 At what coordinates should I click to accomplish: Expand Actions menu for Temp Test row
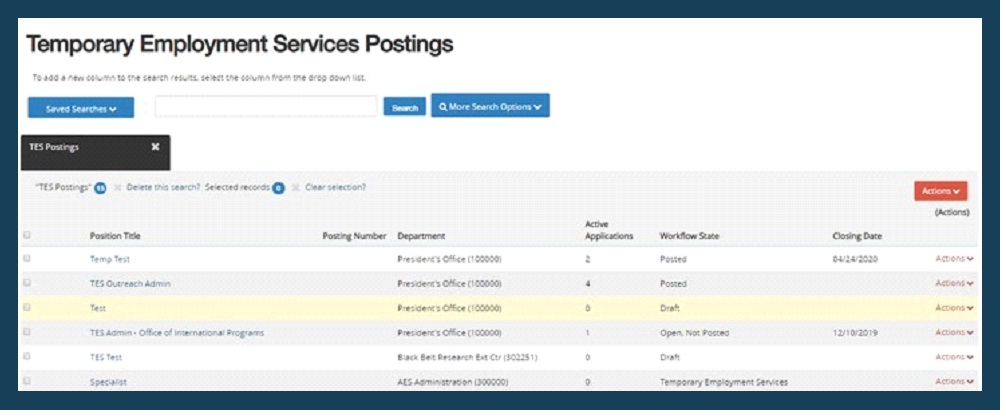[x=953, y=258]
